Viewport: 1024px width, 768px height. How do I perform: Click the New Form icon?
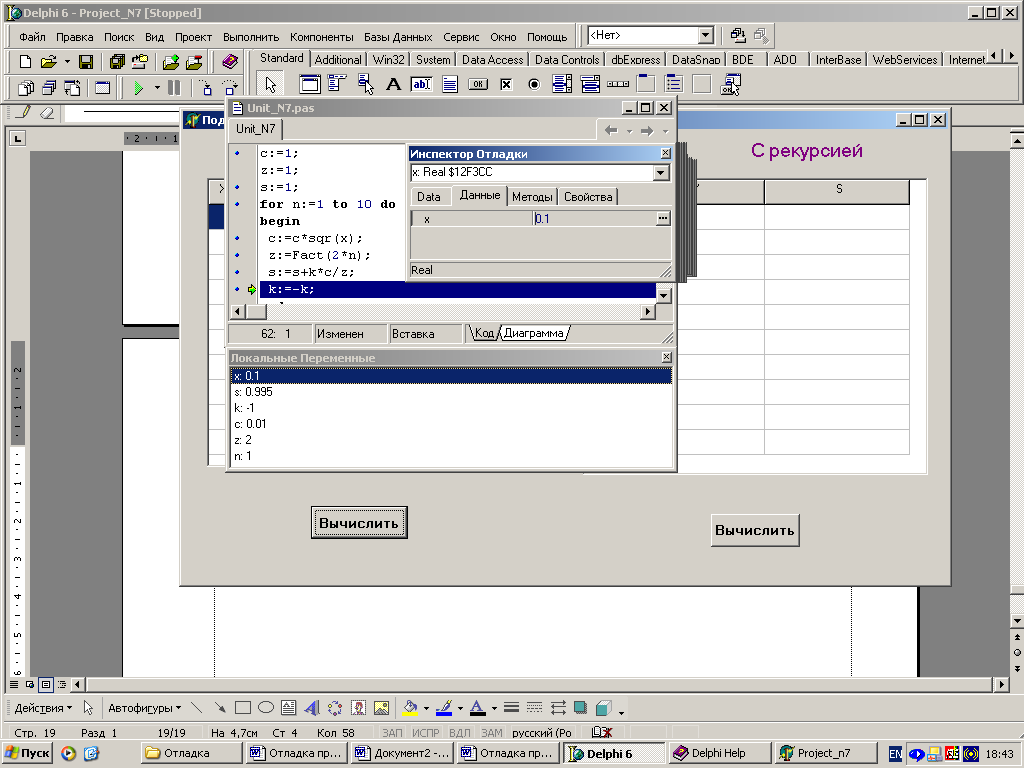click(103, 88)
